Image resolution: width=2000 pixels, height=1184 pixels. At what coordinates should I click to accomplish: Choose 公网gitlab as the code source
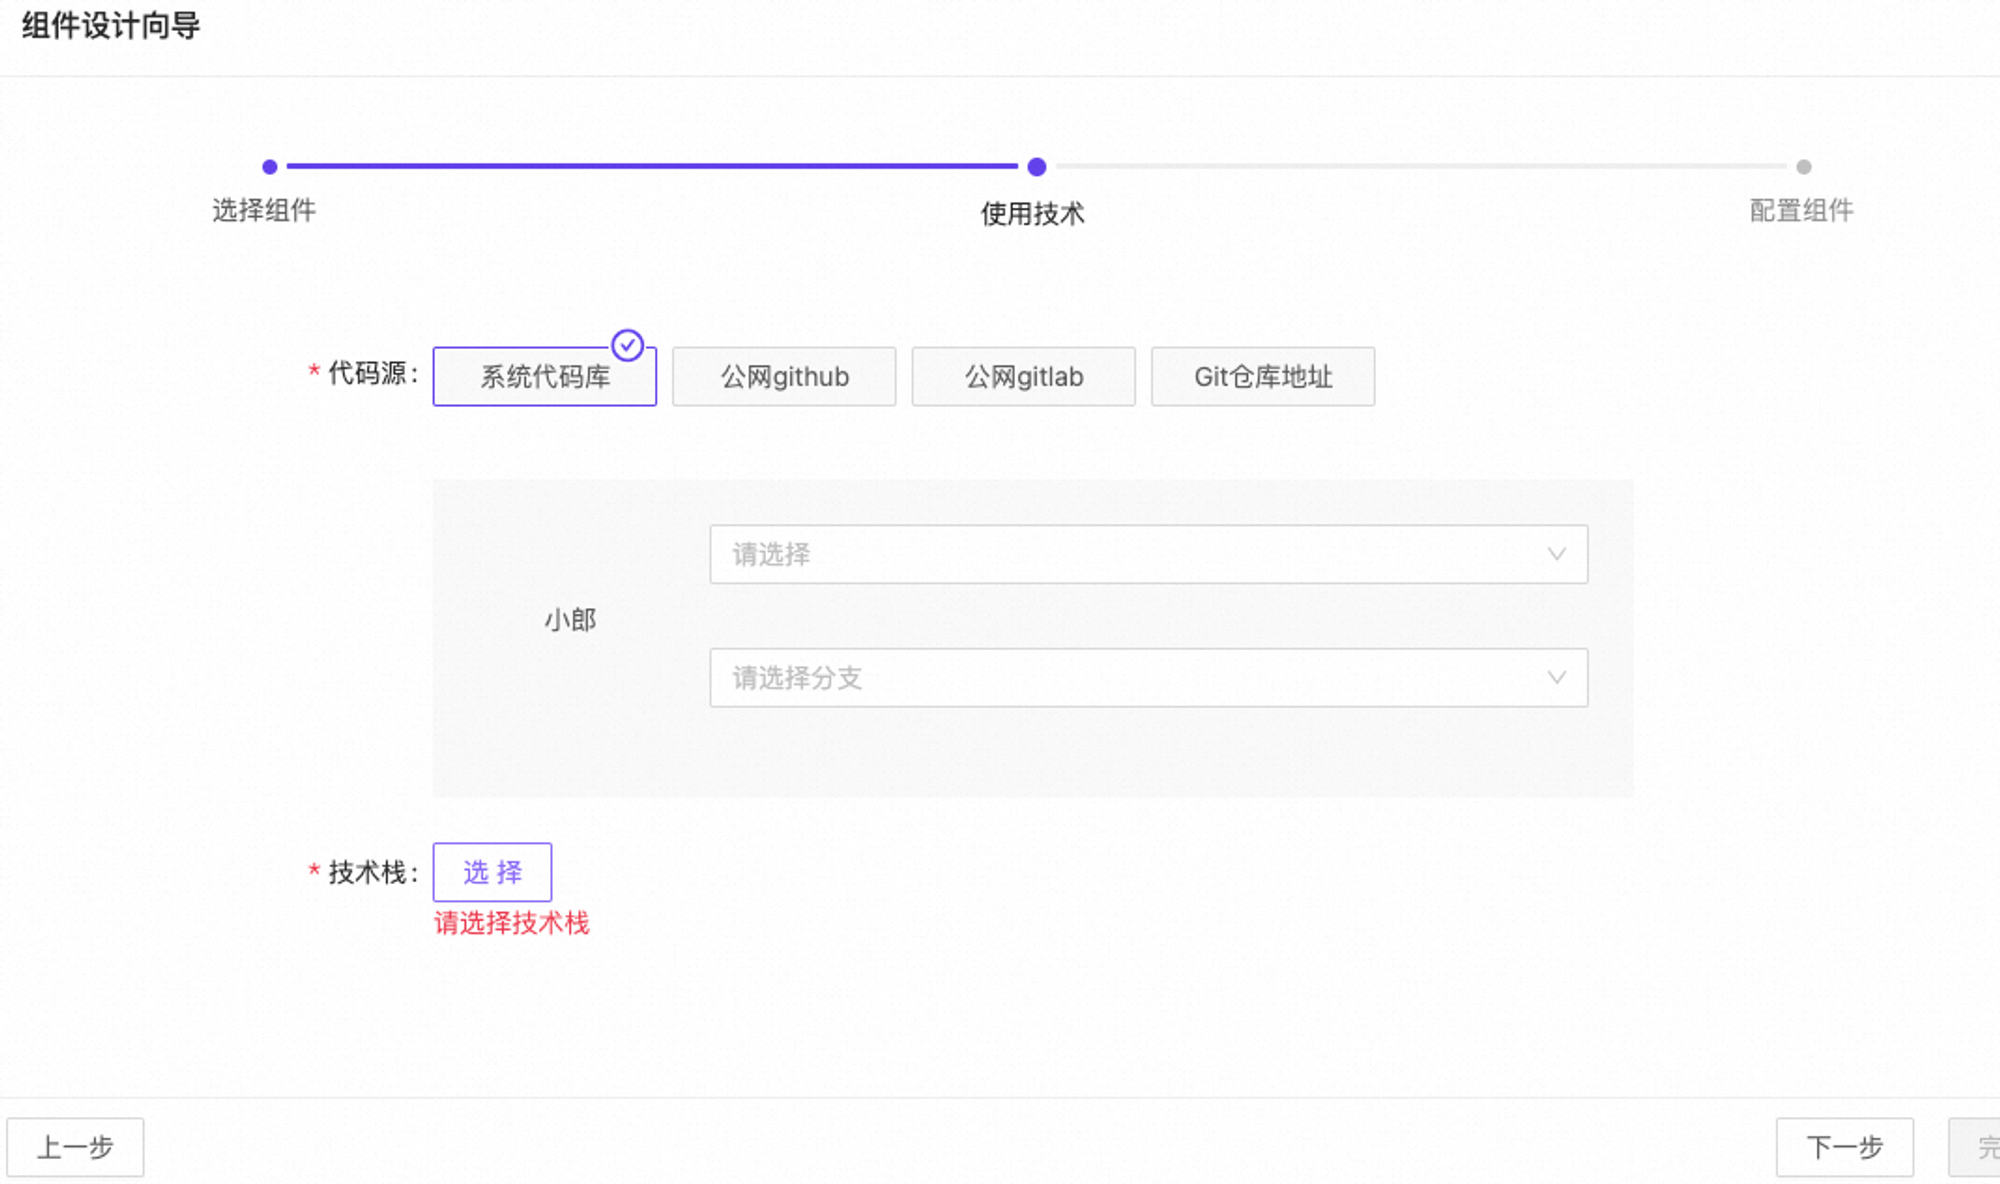[x=1023, y=376]
